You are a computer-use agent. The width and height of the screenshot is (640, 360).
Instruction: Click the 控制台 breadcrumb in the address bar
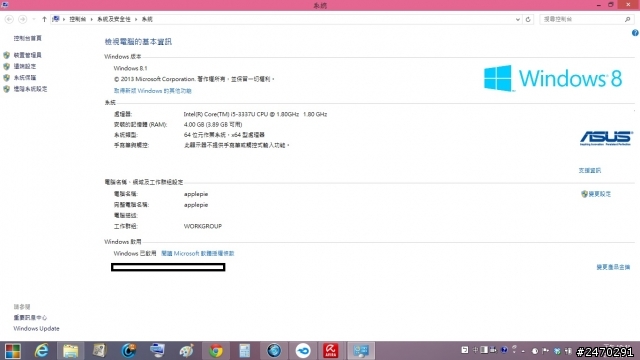click(78, 19)
